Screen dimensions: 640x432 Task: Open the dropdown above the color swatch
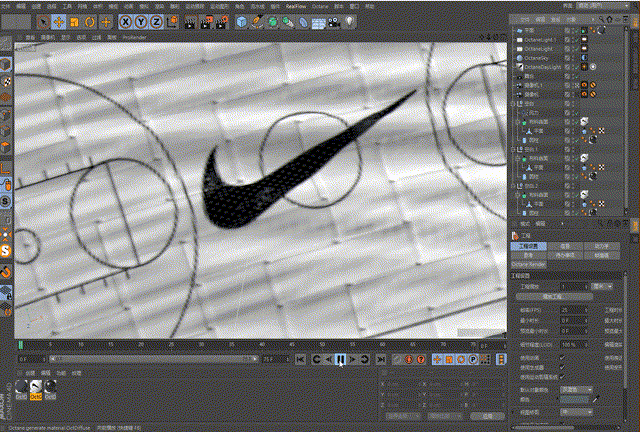[x=576, y=390]
